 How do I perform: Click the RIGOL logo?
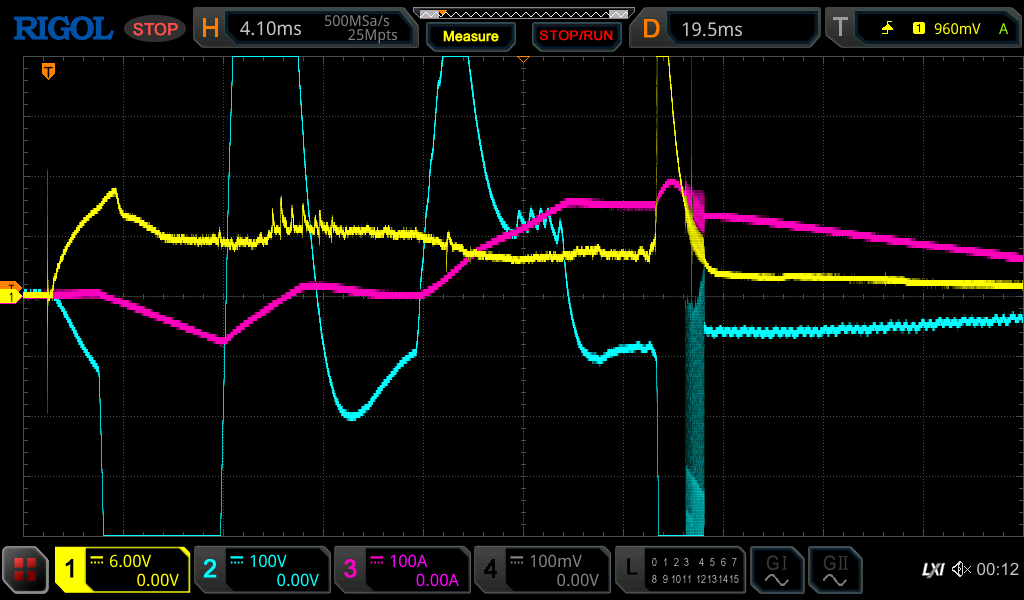click(62, 29)
